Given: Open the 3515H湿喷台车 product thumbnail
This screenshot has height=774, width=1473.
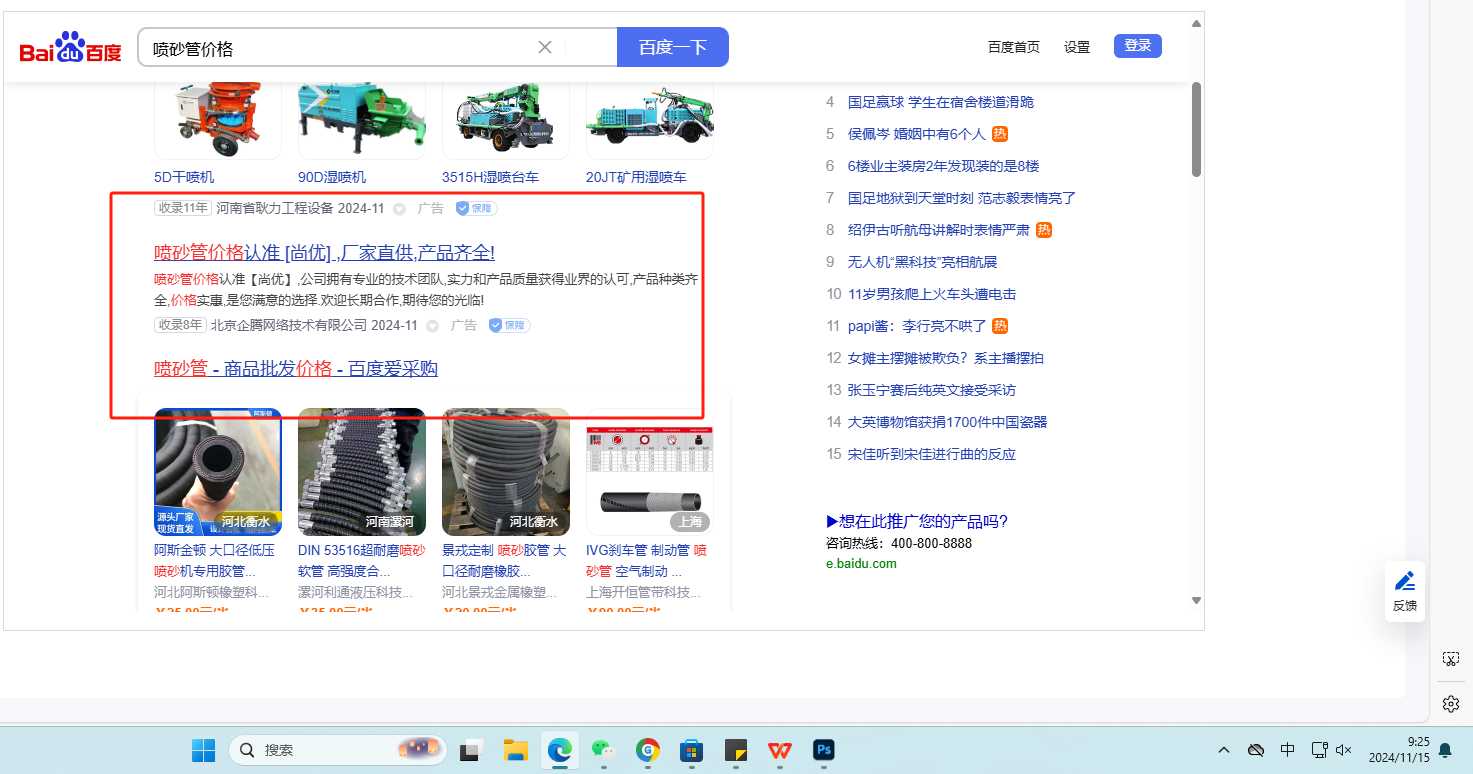Looking at the screenshot, I should (x=506, y=119).
